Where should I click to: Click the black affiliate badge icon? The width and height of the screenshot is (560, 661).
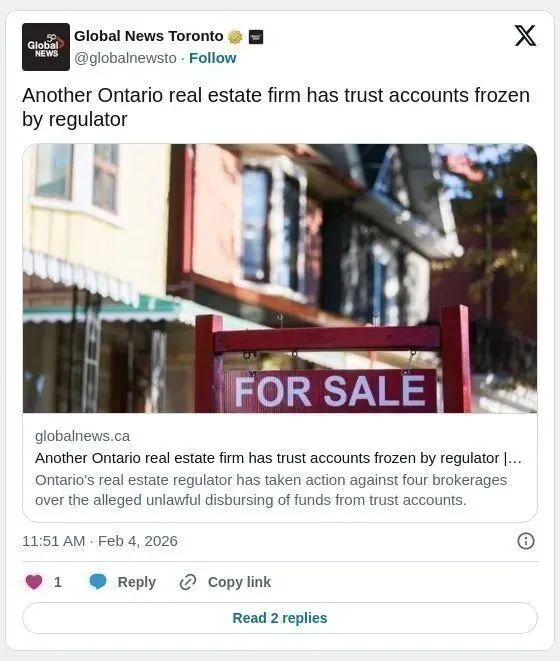pos(256,37)
